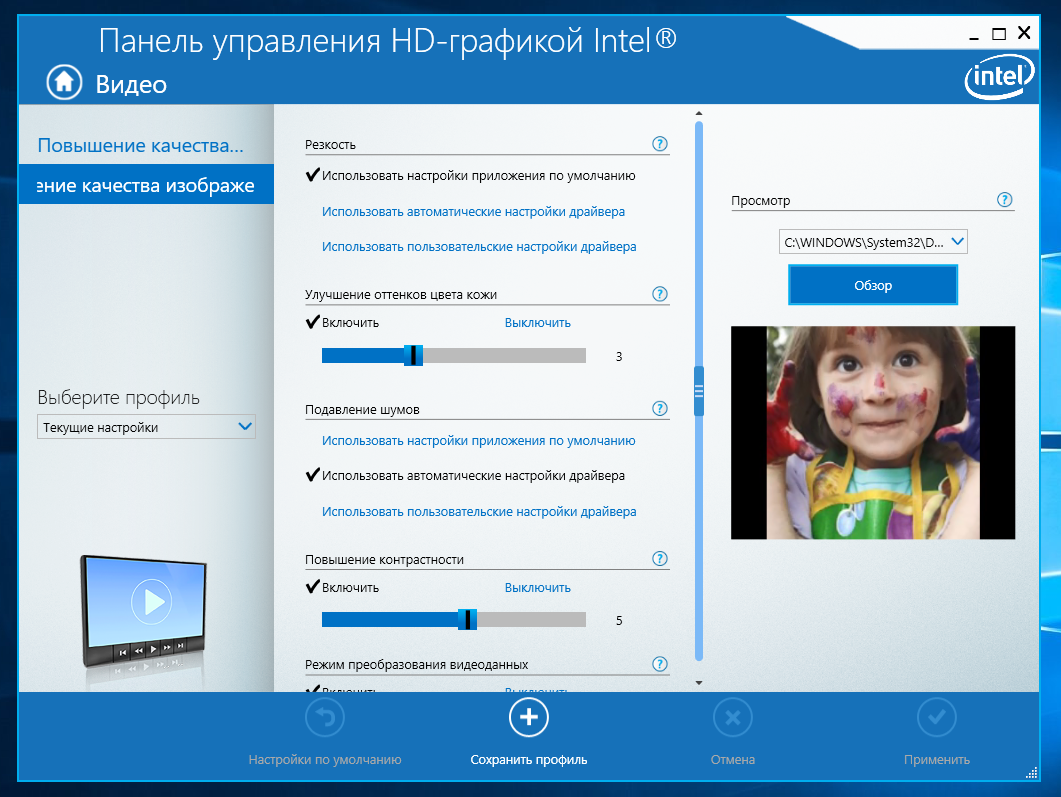Click the Подавление шумов section heading
This screenshot has height=797, width=1061.
coord(362,410)
